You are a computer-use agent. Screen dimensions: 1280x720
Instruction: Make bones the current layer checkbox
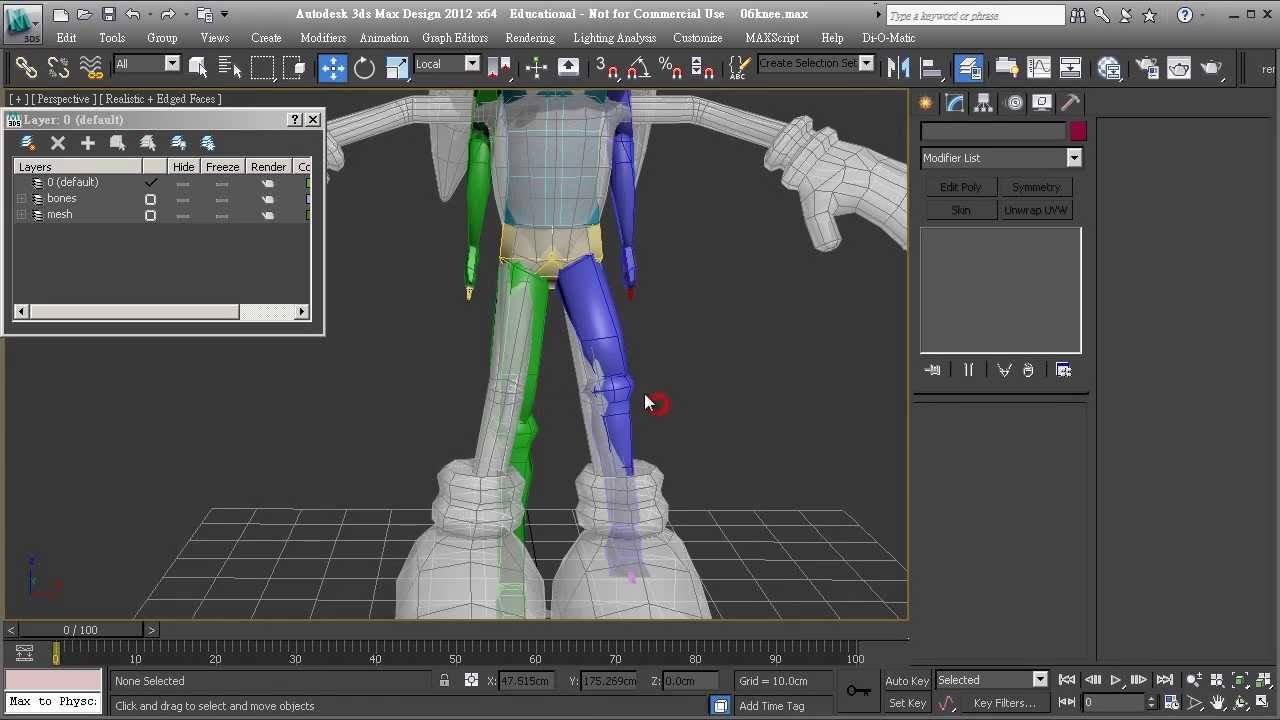point(150,199)
